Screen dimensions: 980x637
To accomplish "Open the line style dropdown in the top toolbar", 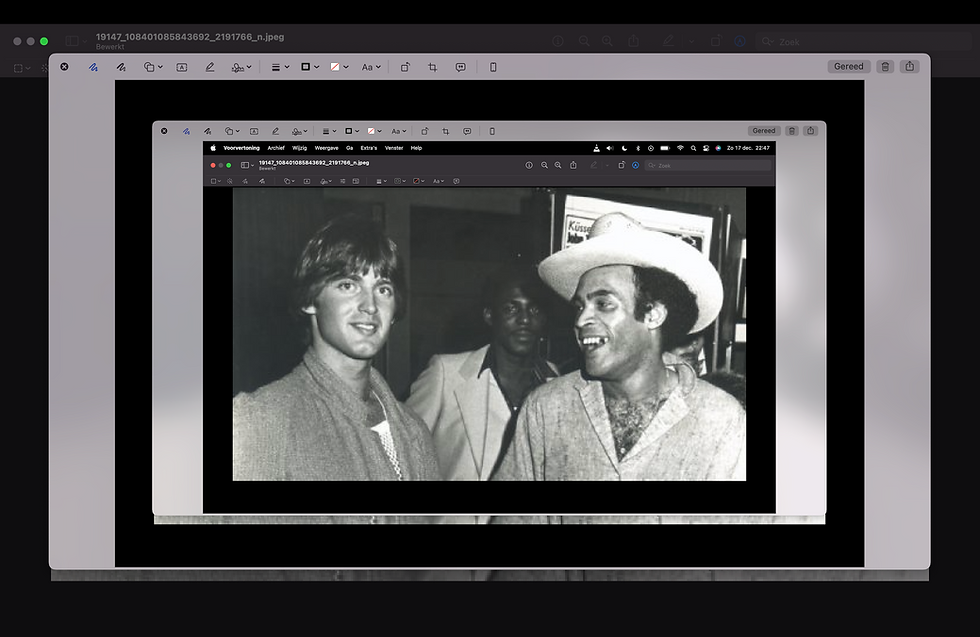I will tap(280, 67).
